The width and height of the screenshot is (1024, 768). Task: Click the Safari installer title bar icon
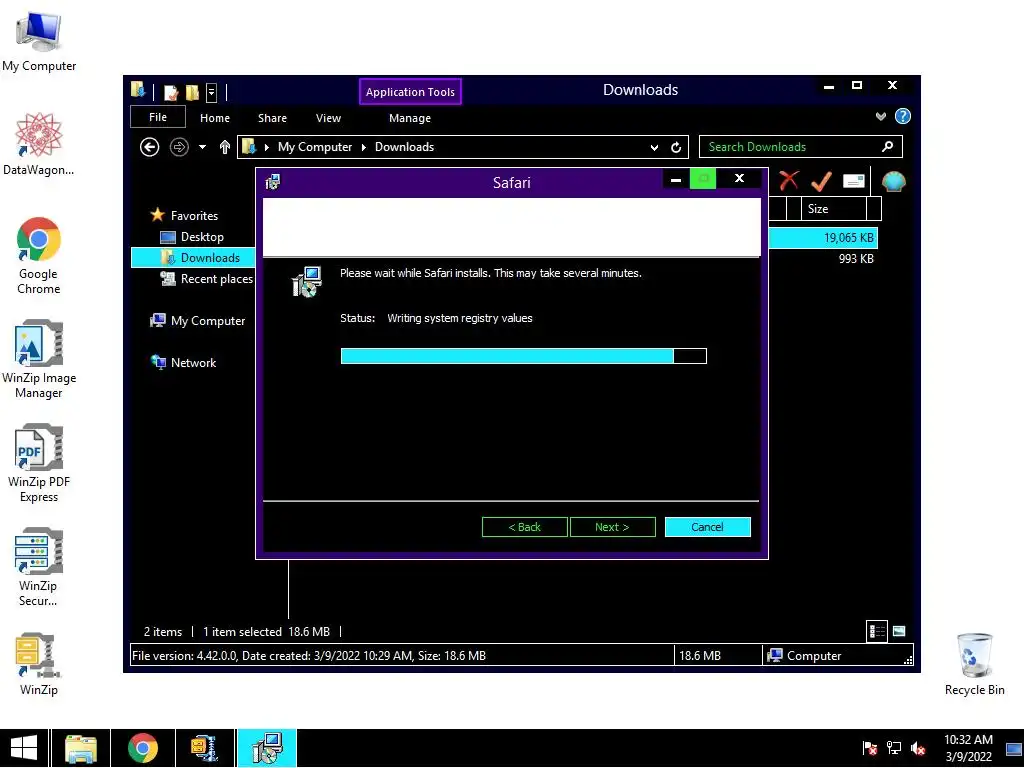click(x=273, y=182)
